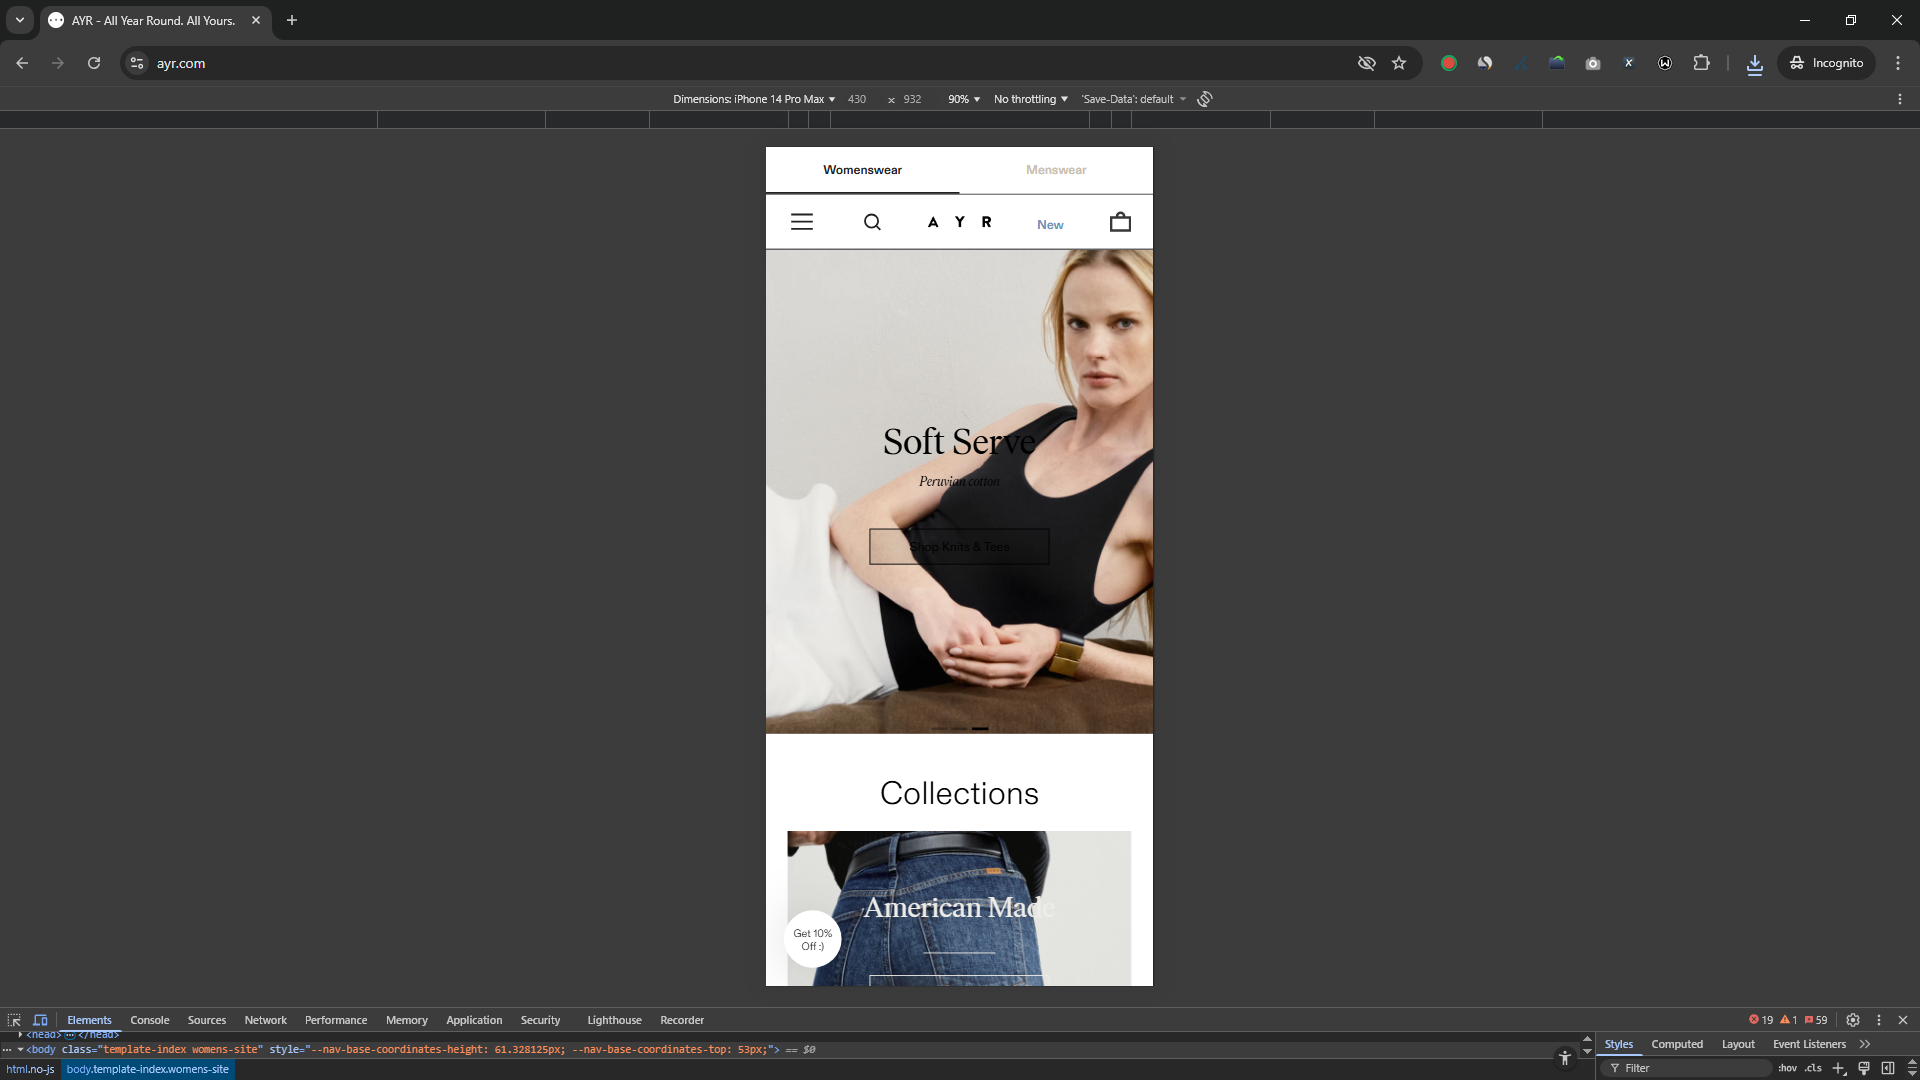This screenshot has width=1920, height=1080.
Task: Switch to the Console tab
Action: pos(150,1020)
